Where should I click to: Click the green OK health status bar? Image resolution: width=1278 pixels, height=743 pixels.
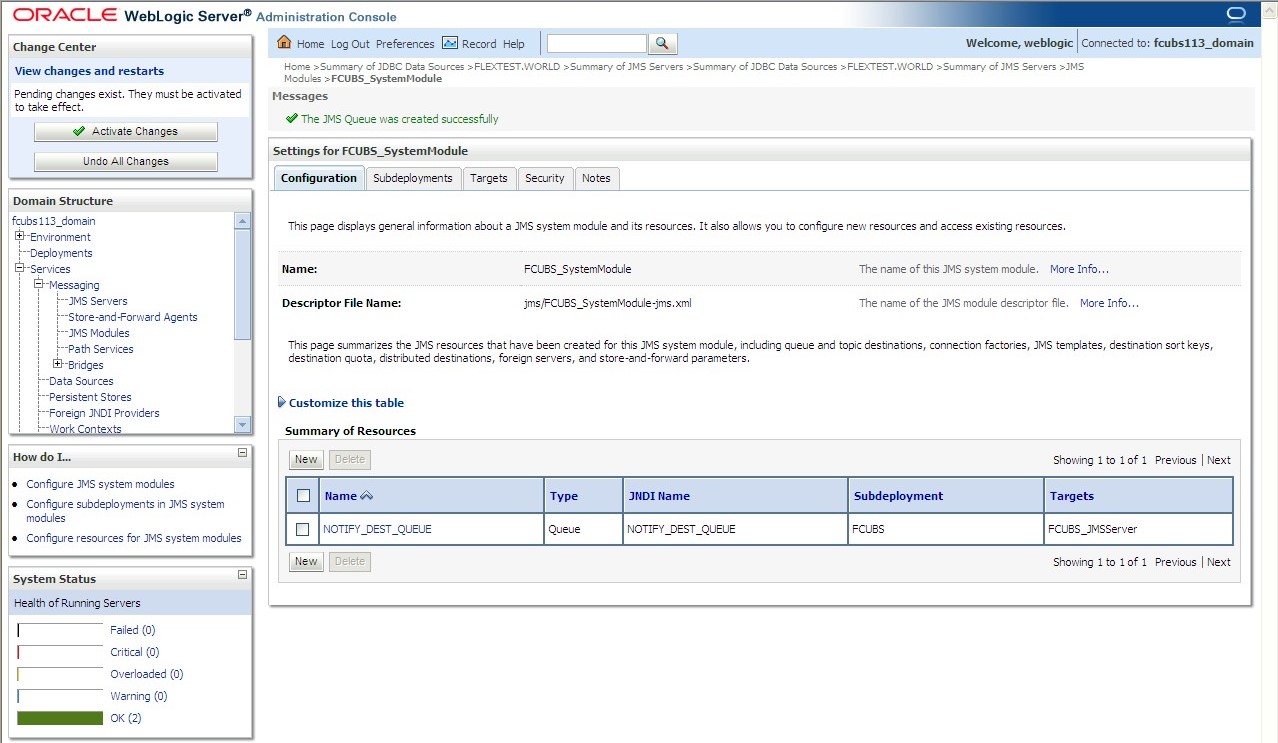60,718
